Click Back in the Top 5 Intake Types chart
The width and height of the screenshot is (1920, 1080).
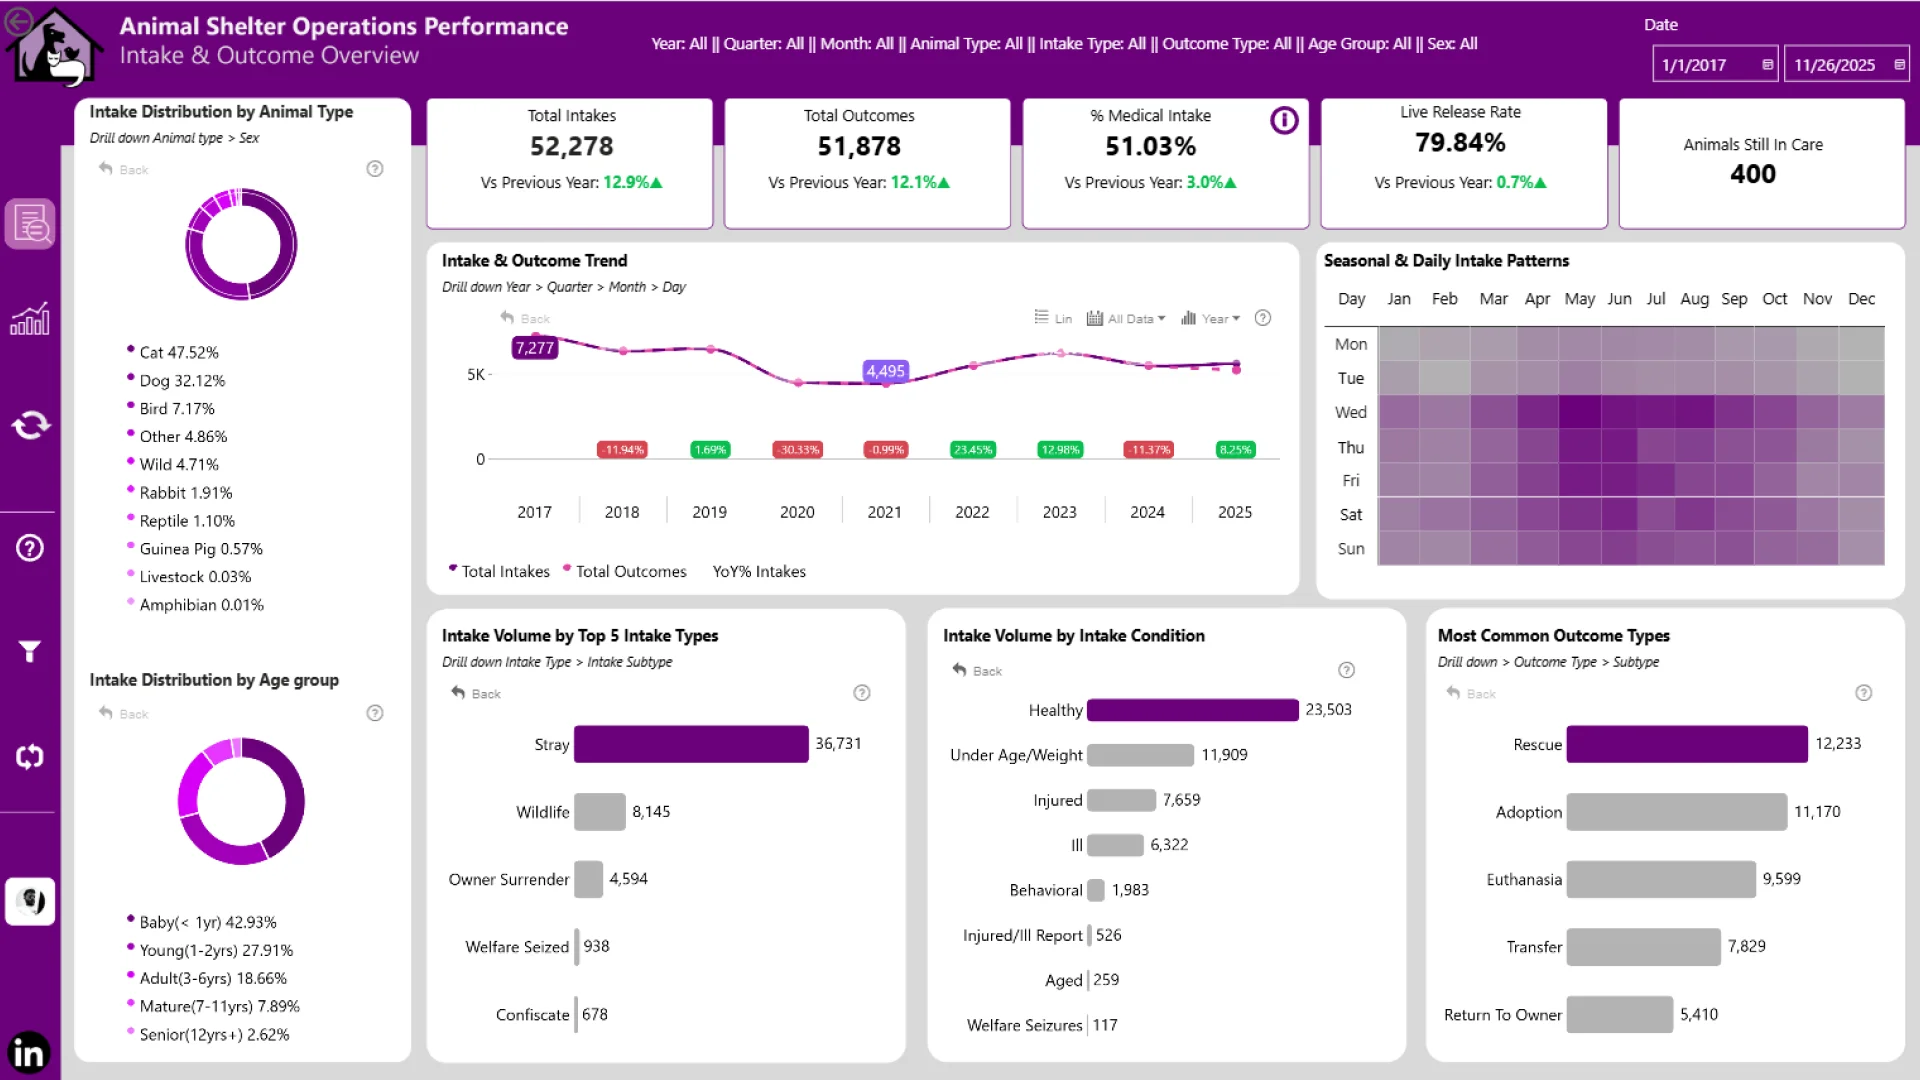tap(476, 694)
